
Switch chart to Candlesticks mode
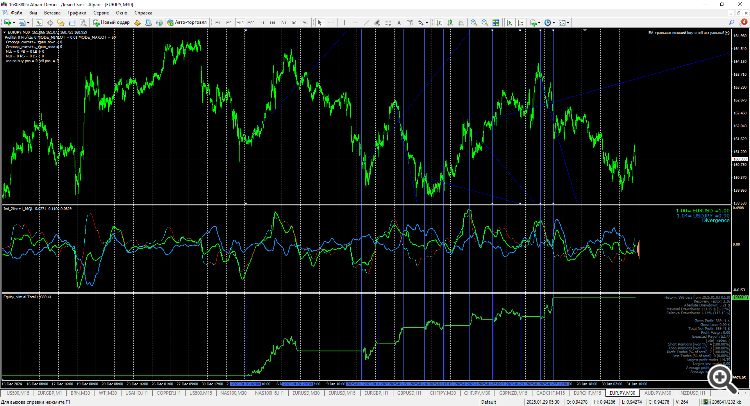click(x=450, y=22)
